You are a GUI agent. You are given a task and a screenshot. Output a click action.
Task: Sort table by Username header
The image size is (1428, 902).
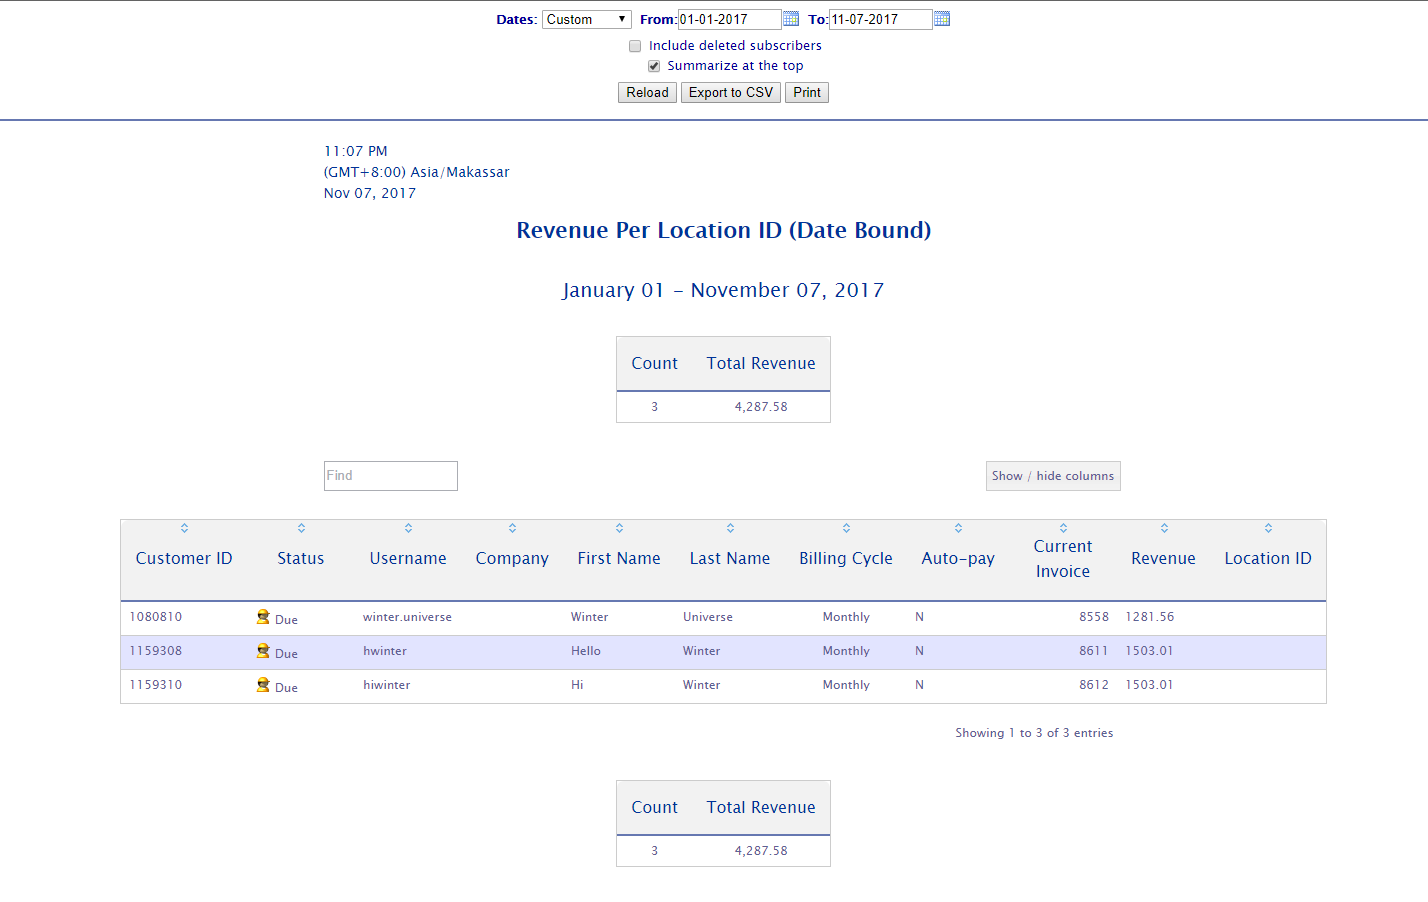pos(408,559)
